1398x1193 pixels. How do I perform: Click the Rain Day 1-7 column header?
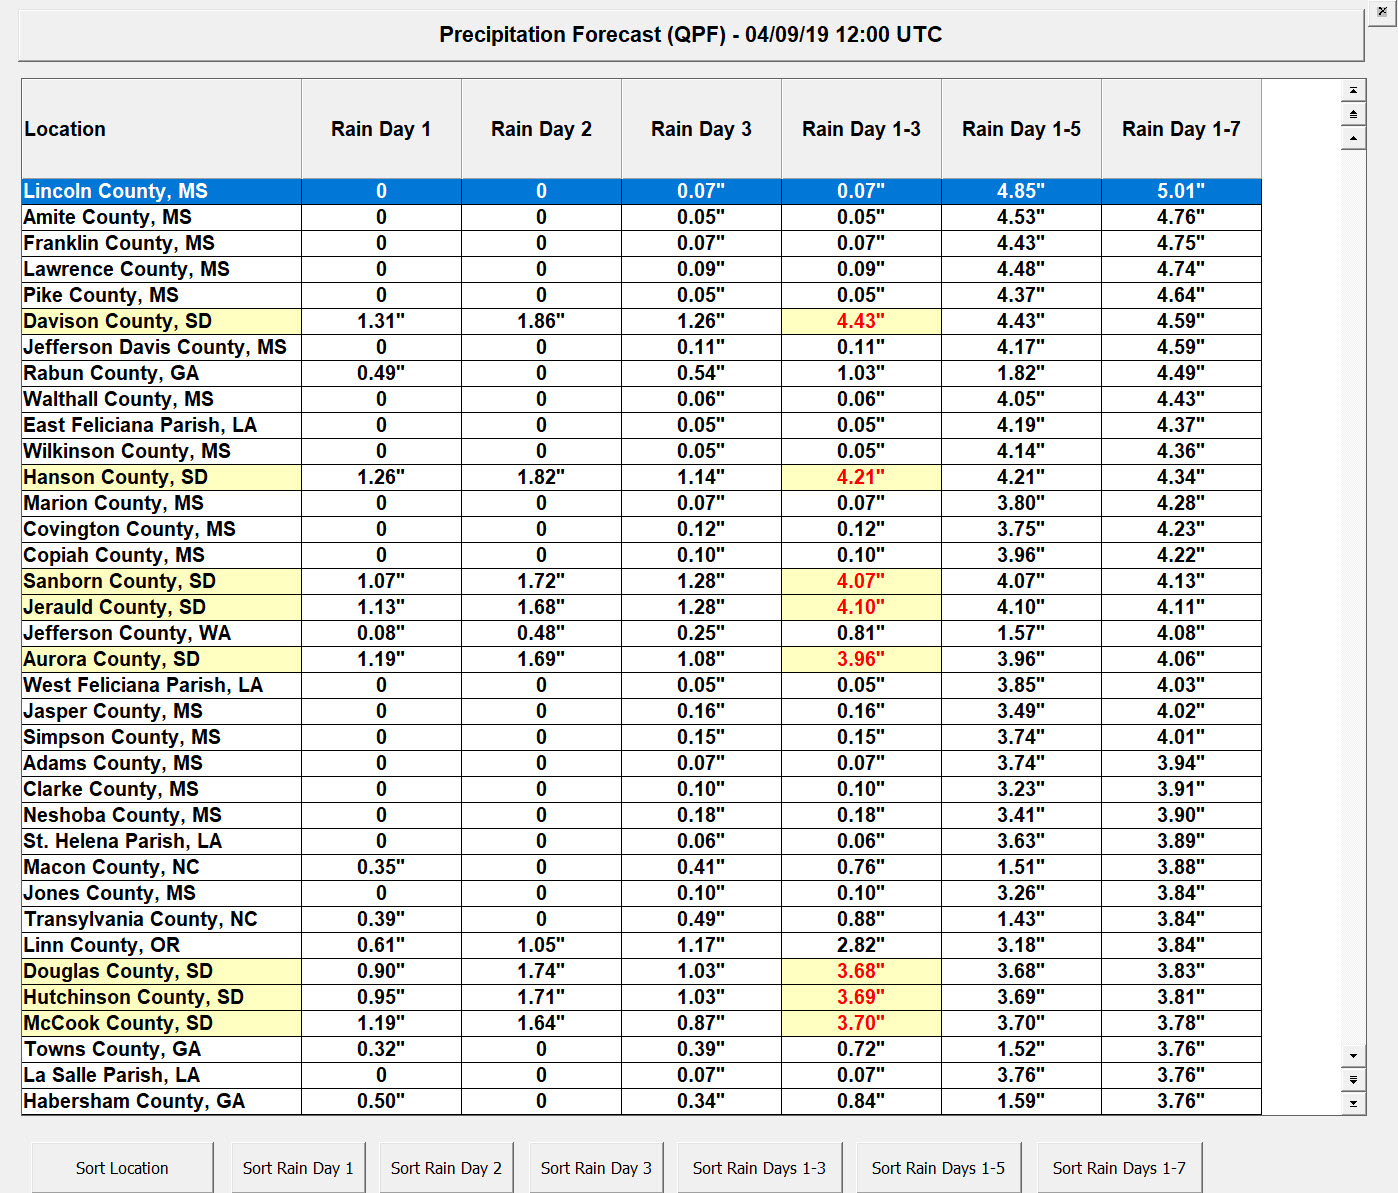pos(1181,129)
